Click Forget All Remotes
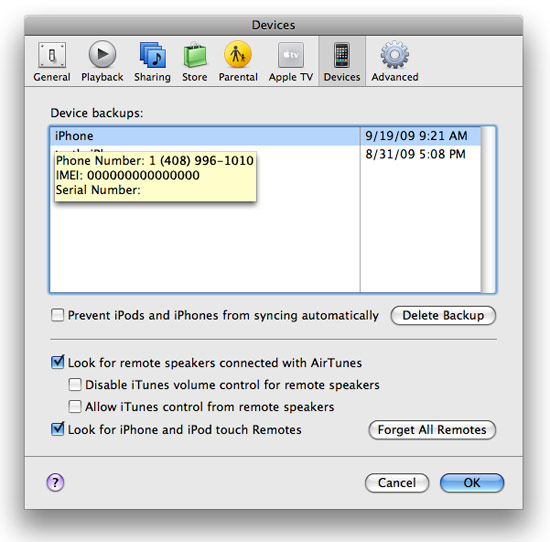Screen dimensions: 550x542 pyautogui.click(x=432, y=430)
